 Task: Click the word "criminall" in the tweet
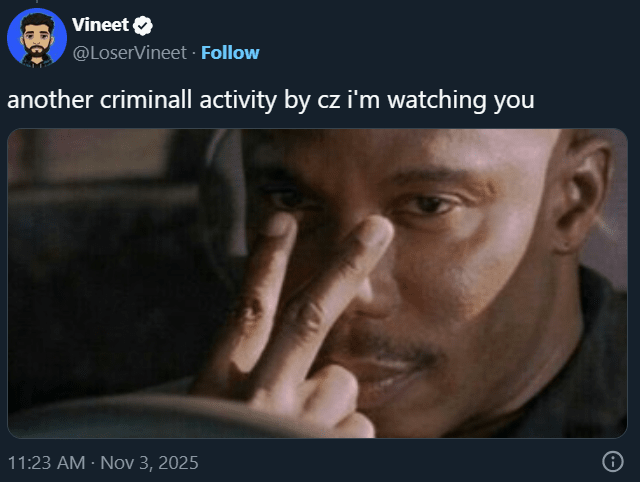click(x=146, y=100)
